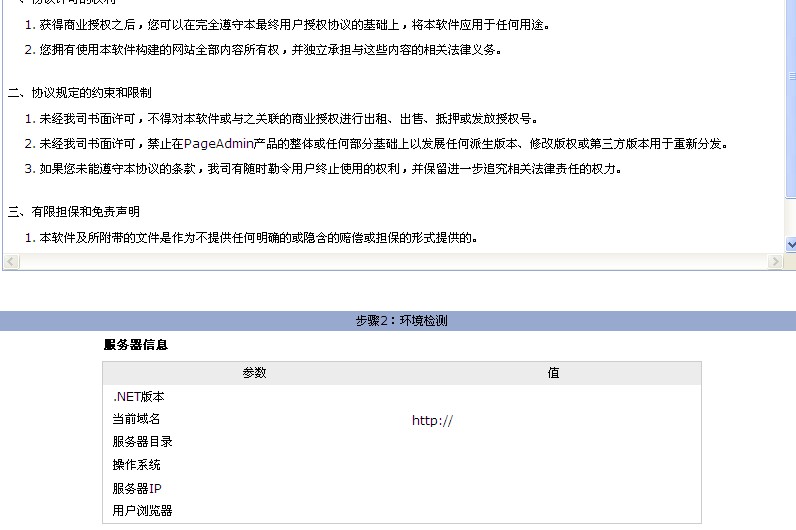This screenshot has width=796, height=530.
Task: Select the 步骤2：环境检测 header bar
Action: 398,321
